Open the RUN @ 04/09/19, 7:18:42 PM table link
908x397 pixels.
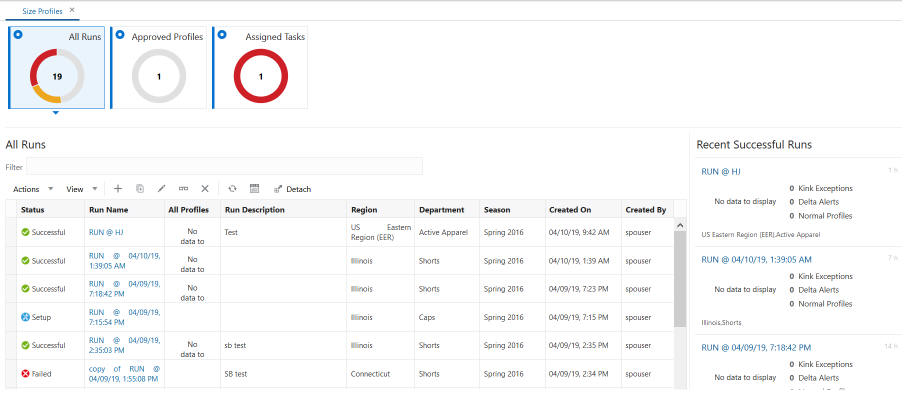[125, 289]
